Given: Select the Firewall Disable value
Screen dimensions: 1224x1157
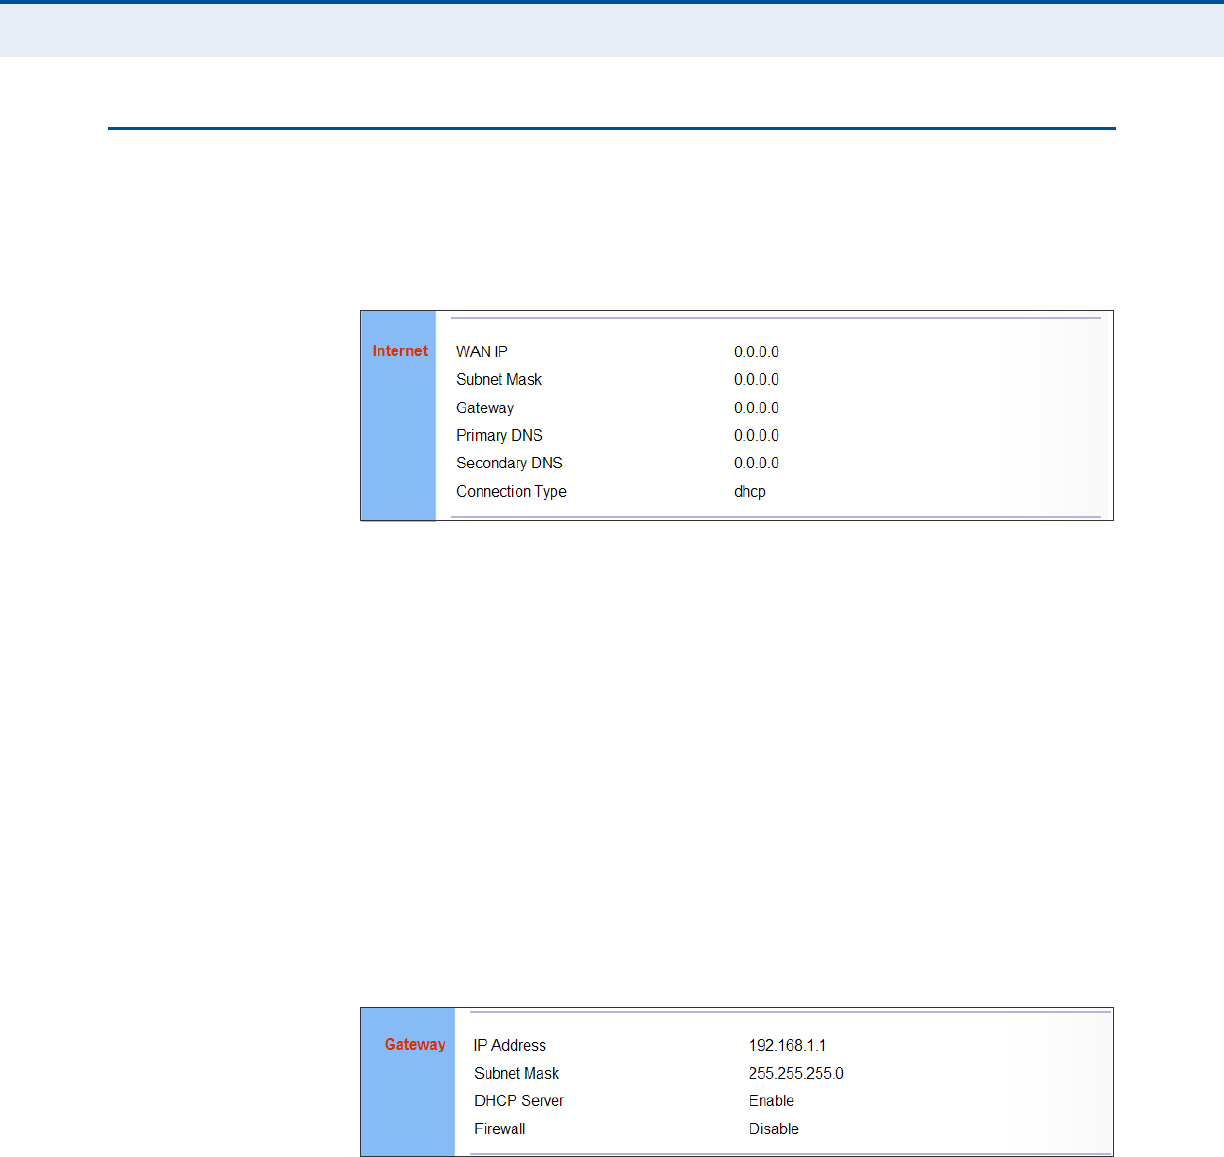Looking at the screenshot, I should click(x=774, y=1129).
